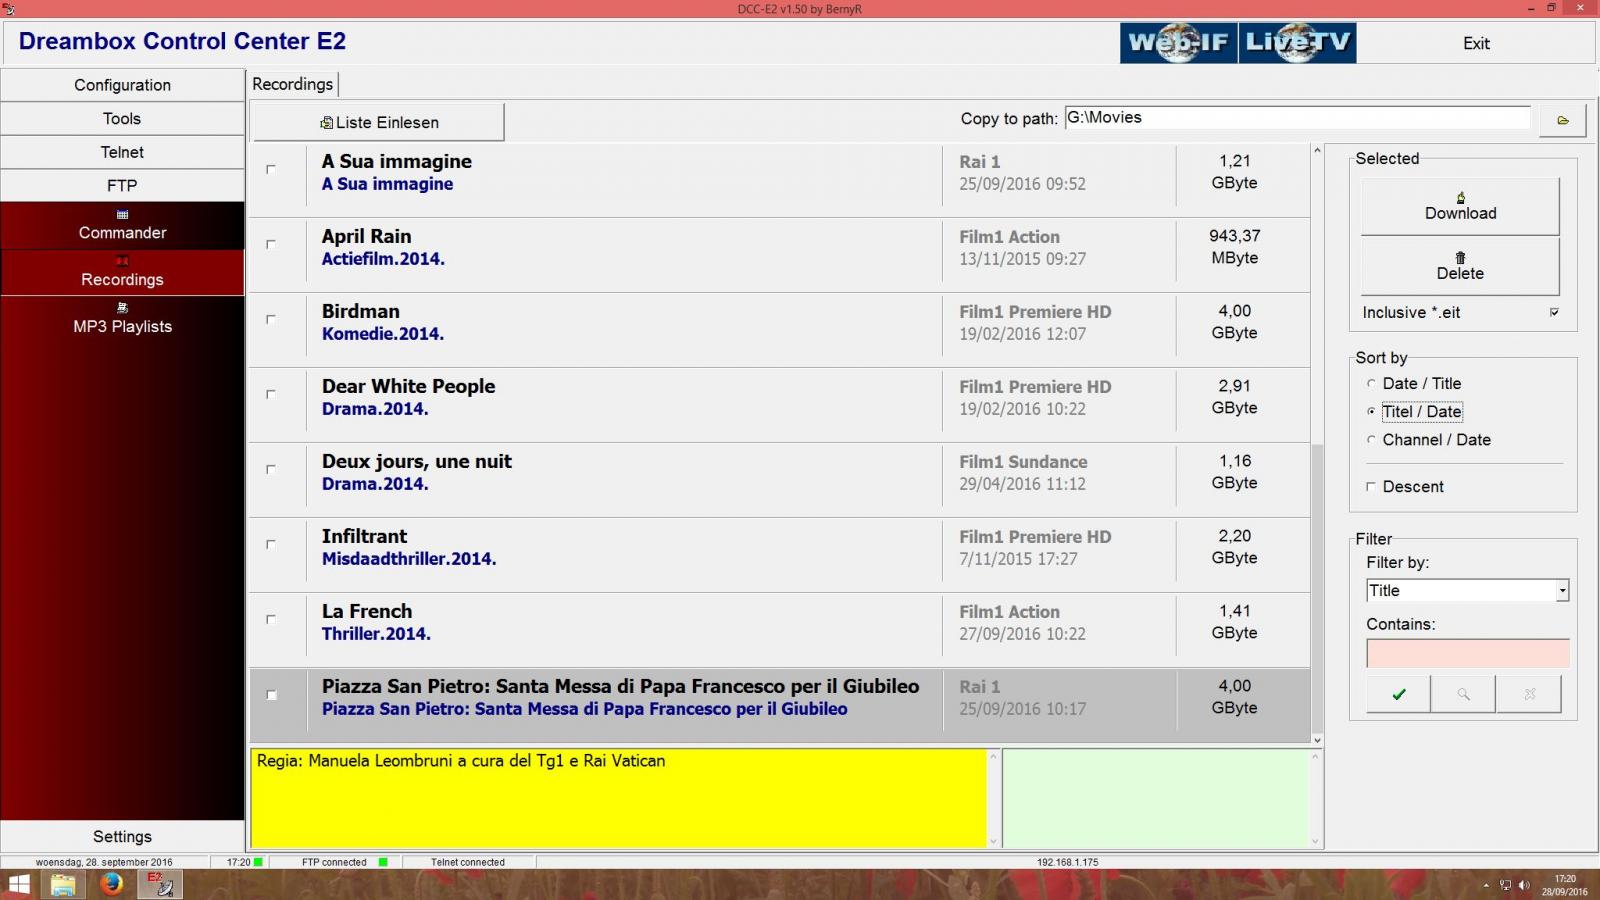The width and height of the screenshot is (1600, 900).
Task: Open the system tray volume icon
Action: [x=1524, y=885]
